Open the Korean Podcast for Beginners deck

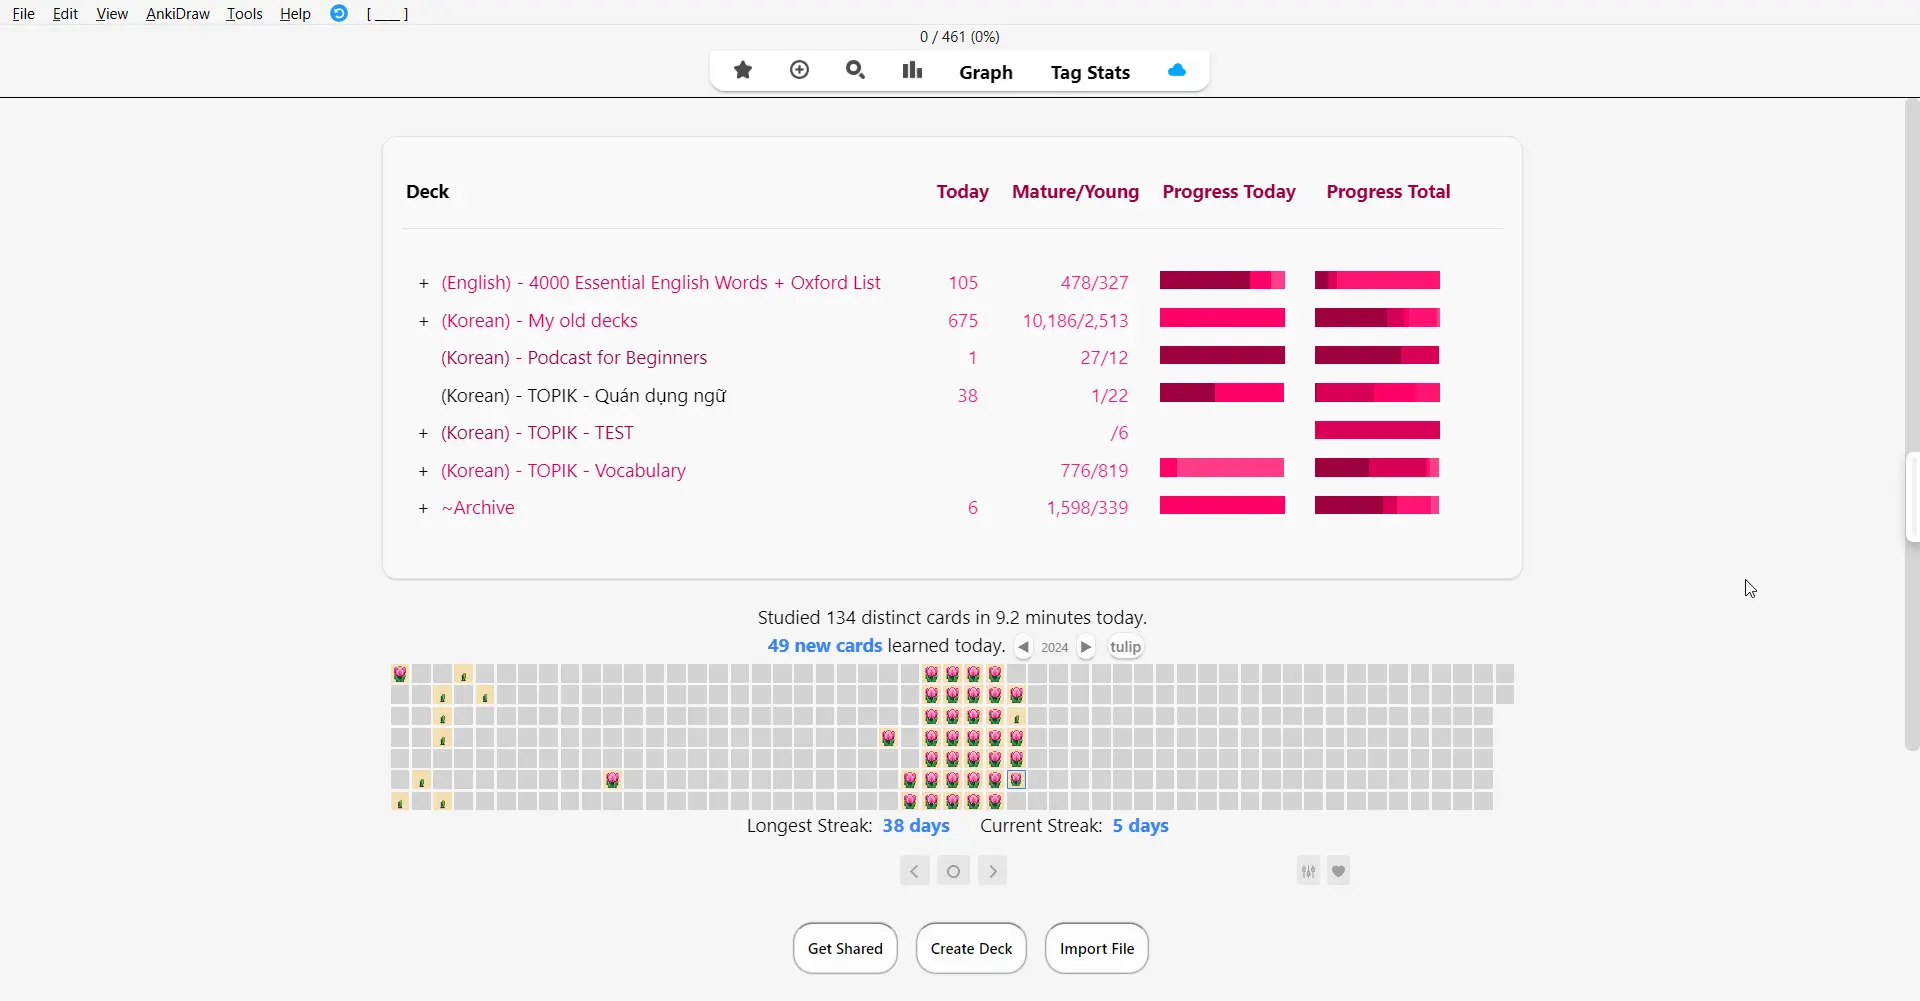(x=574, y=358)
